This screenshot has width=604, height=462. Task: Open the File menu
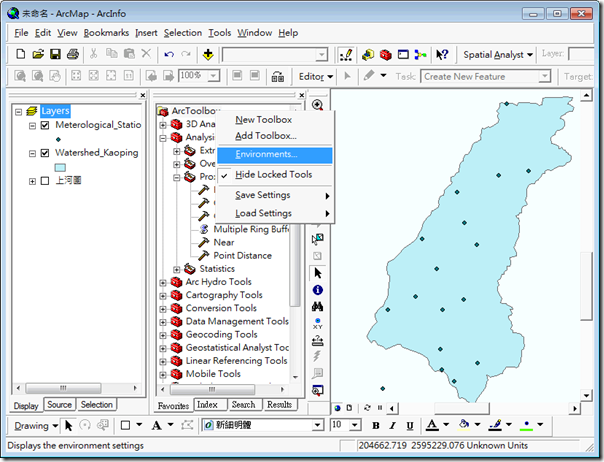[21, 33]
